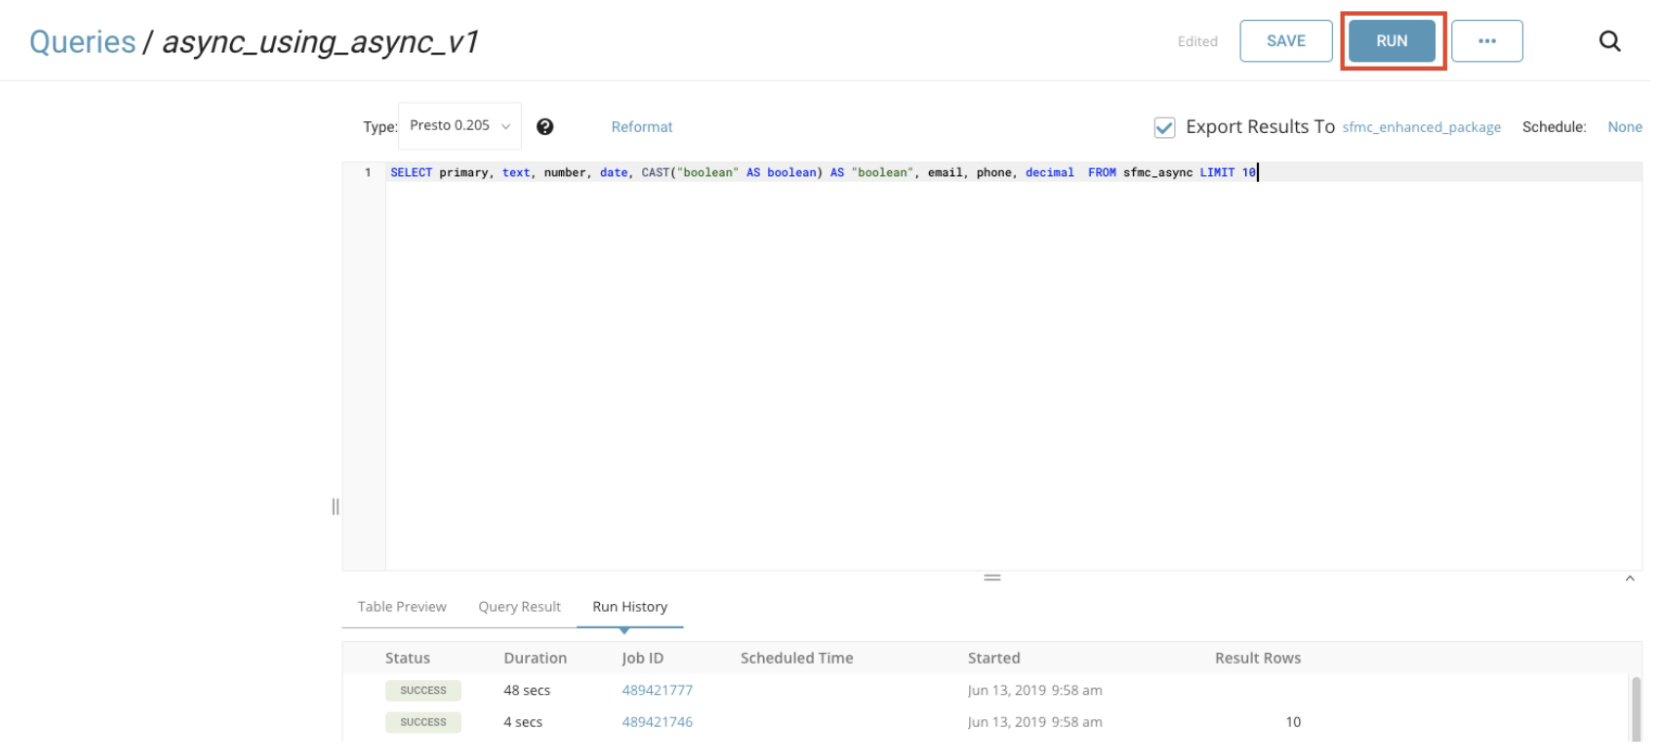Click the horizontal editor resize handle
This screenshot has width=1657, height=749.
992,578
